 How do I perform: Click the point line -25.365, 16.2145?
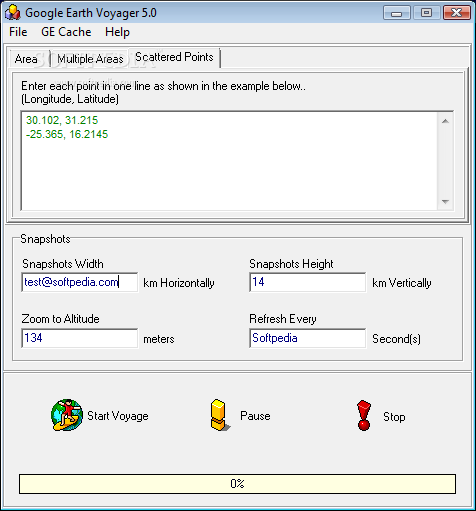click(x=67, y=134)
